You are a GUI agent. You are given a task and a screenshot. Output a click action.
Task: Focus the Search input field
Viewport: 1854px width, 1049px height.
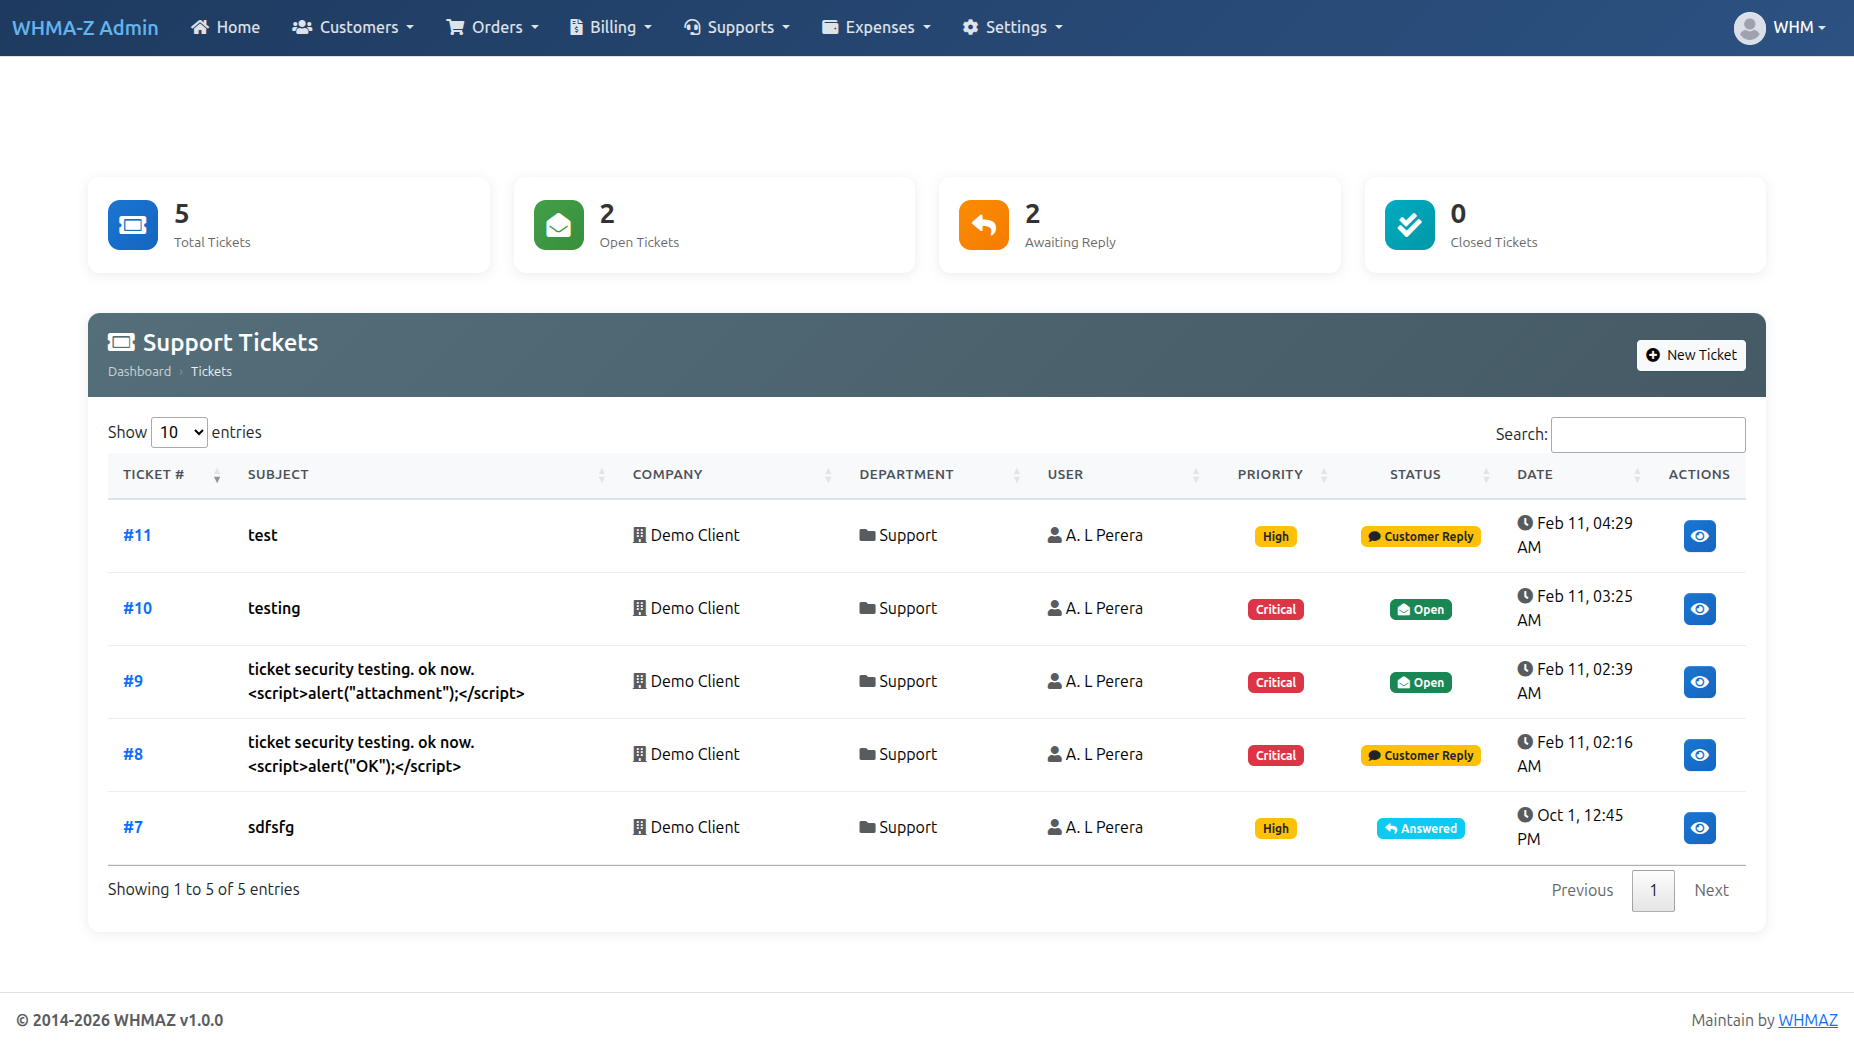(1648, 435)
